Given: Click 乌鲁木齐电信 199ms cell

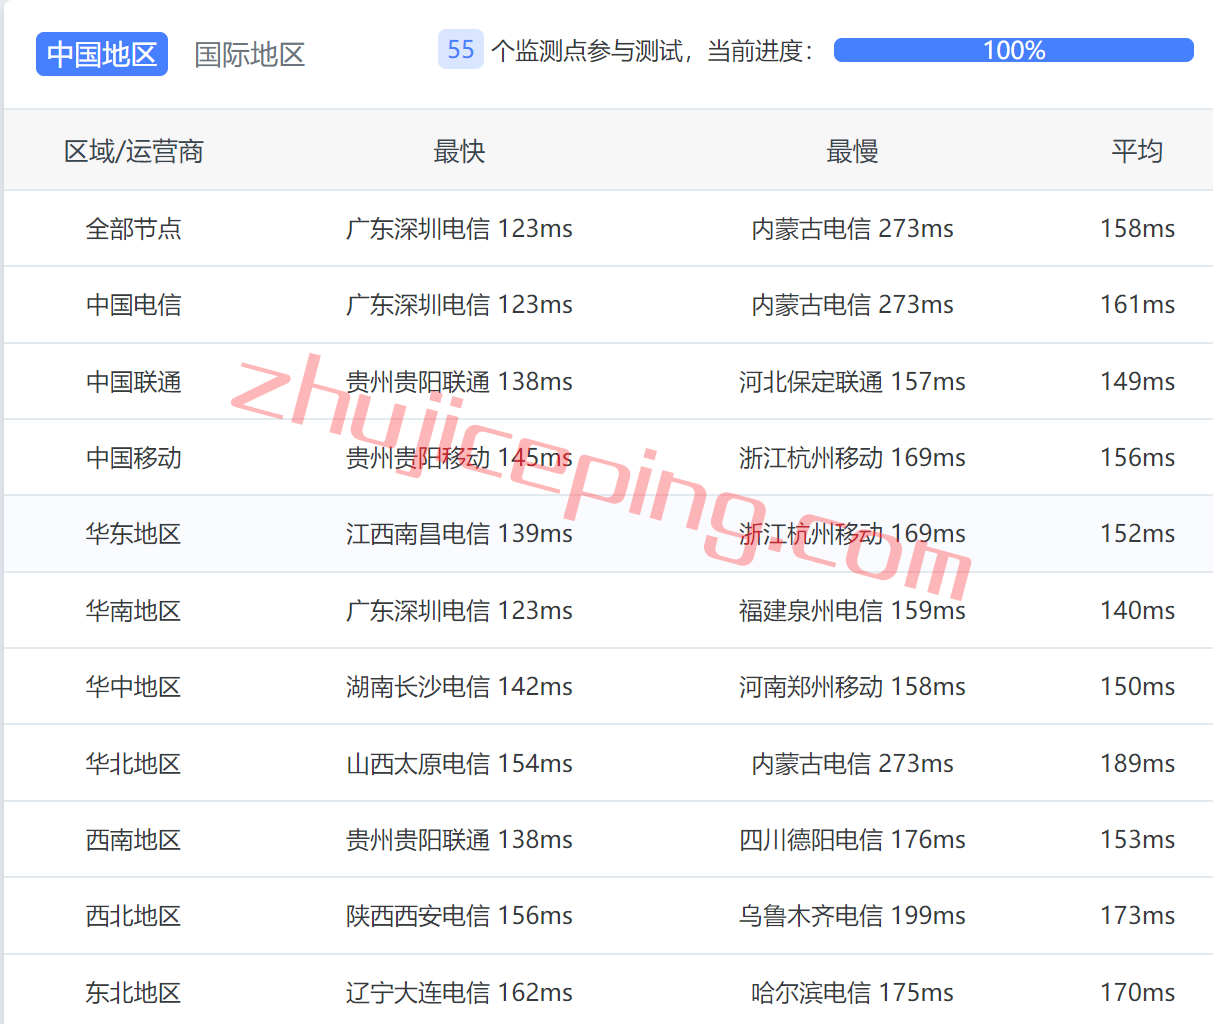Looking at the screenshot, I should [852, 915].
